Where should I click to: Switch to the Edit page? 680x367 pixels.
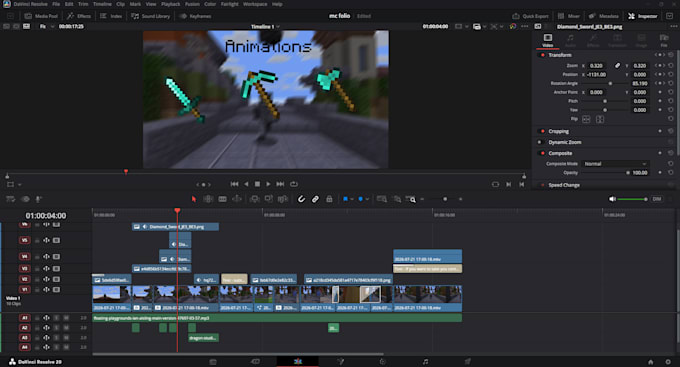[298, 361]
